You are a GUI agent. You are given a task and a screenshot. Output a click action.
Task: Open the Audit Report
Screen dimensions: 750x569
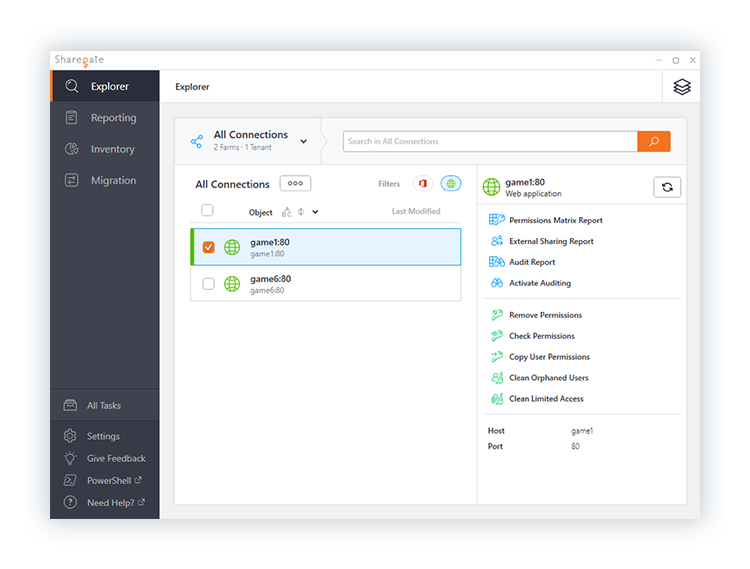pyautogui.click(x=532, y=262)
